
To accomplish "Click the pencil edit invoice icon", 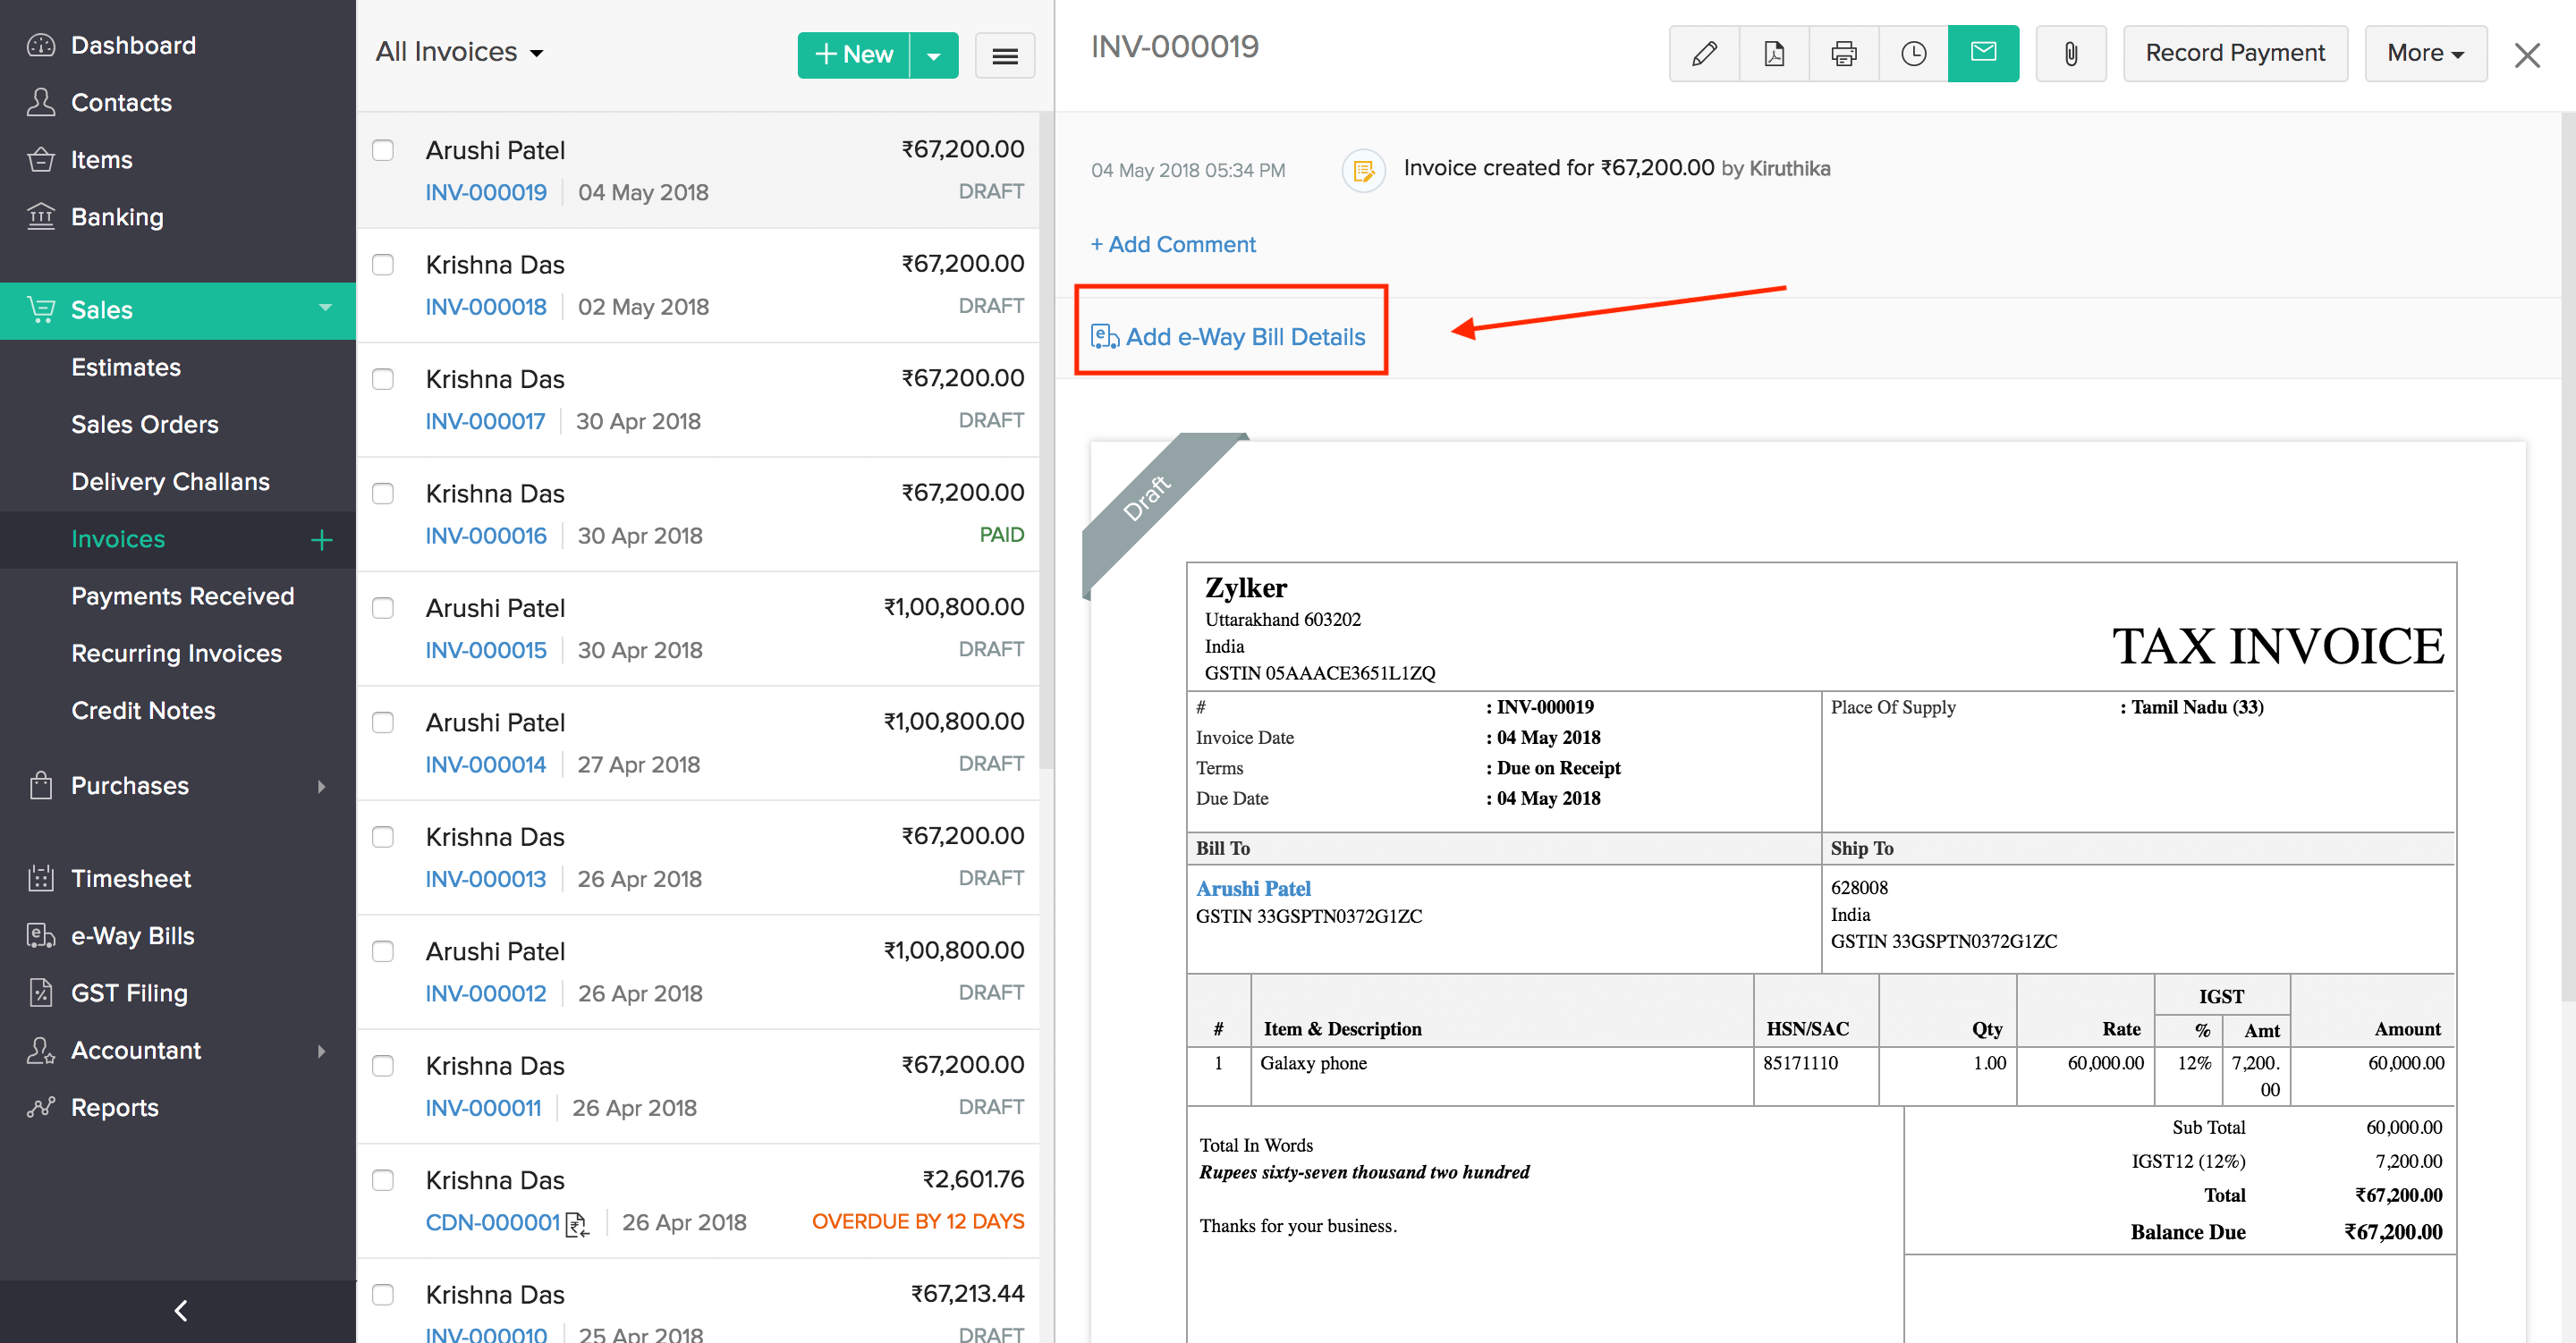I will tap(1704, 54).
